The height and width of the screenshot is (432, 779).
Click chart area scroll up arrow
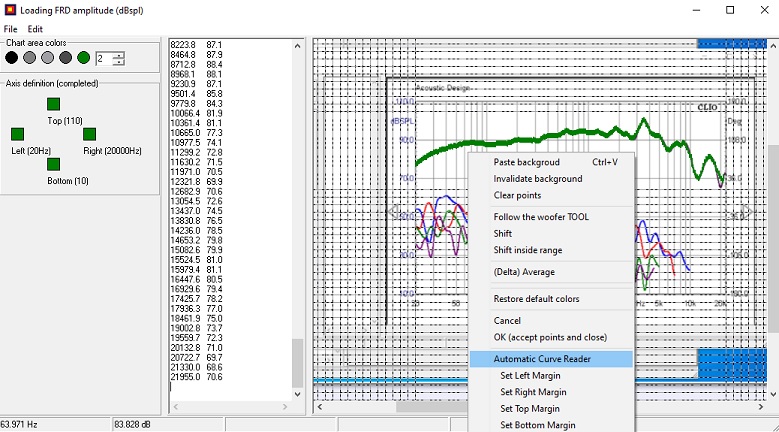[x=773, y=46]
